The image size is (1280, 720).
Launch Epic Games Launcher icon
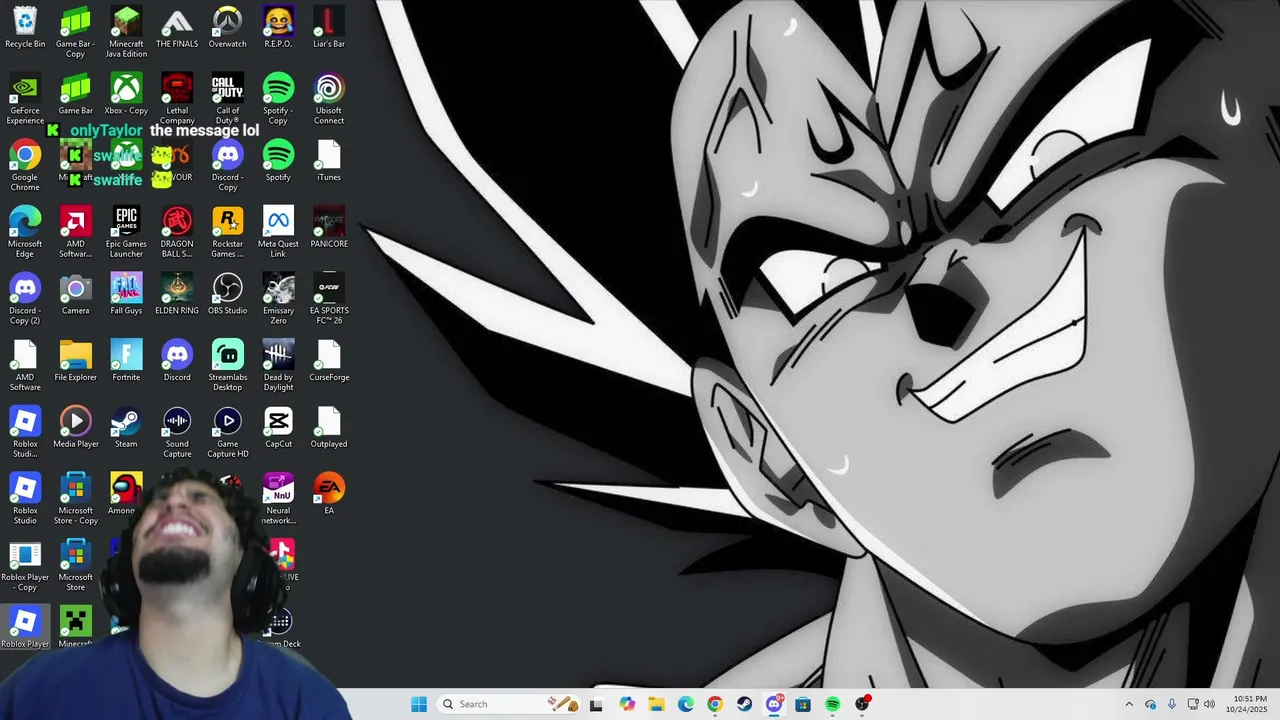tap(126, 232)
